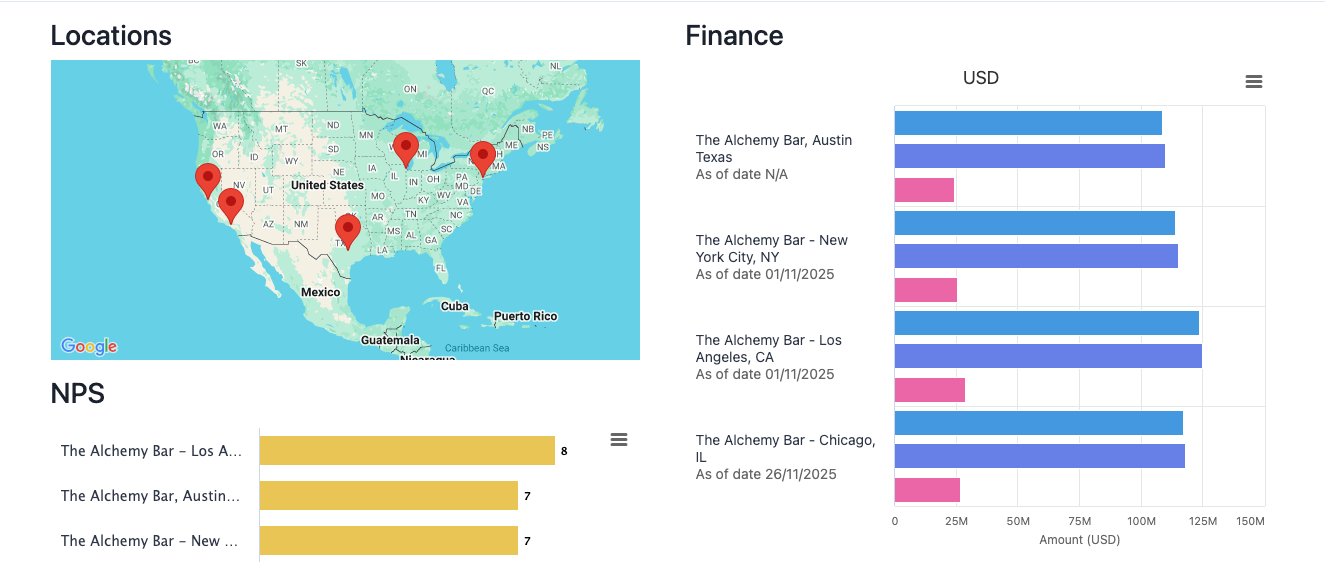The width and height of the screenshot is (1325, 562).
Task: Click the top blue bar for Austin Texas
Action: click(x=1028, y=123)
